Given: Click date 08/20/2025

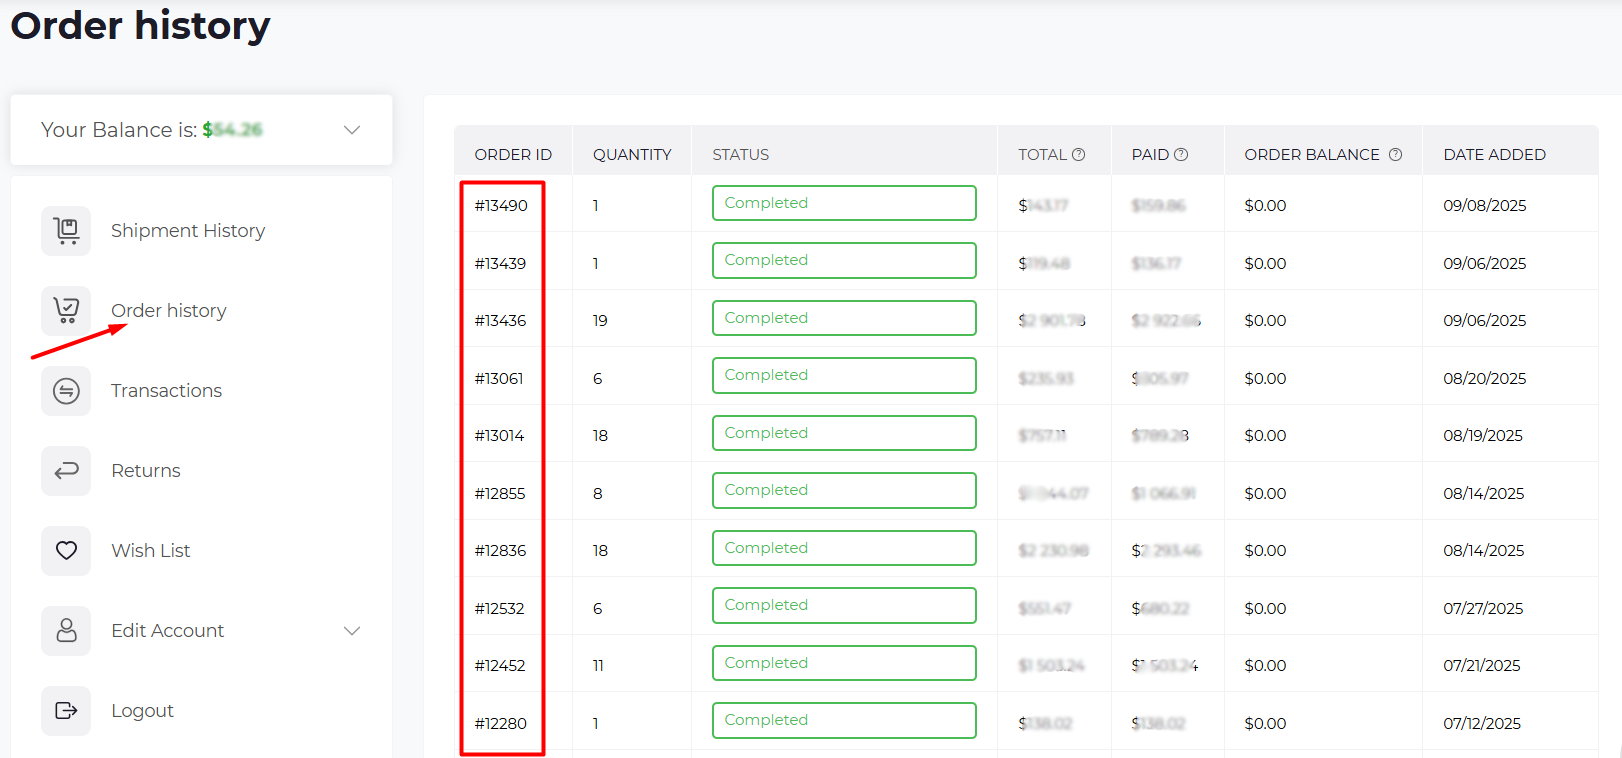Looking at the screenshot, I should [1485, 379].
